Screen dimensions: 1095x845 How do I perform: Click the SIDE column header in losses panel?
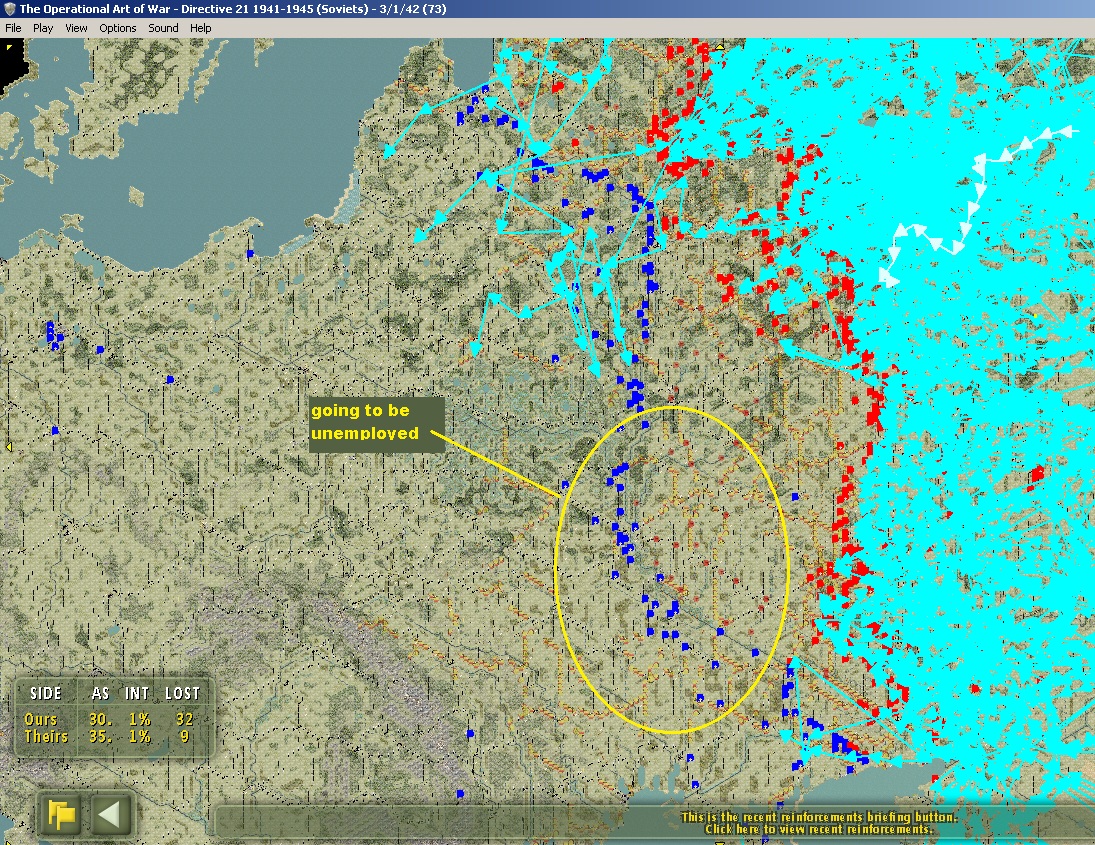tap(46, 693)
